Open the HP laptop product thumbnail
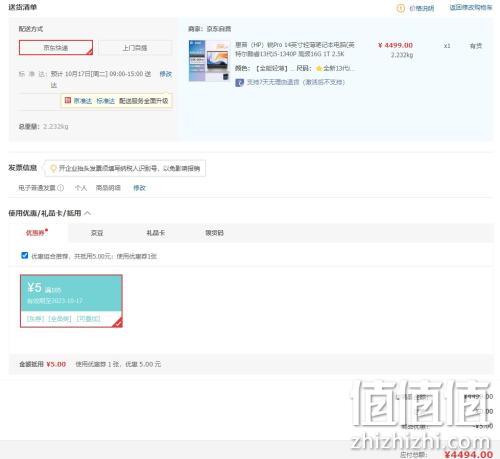500x459 pixels. point(209,61)
